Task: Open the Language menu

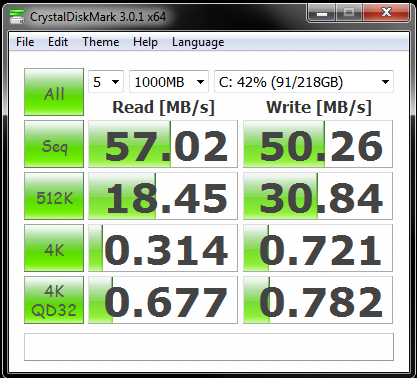Action: click(198, 42)
